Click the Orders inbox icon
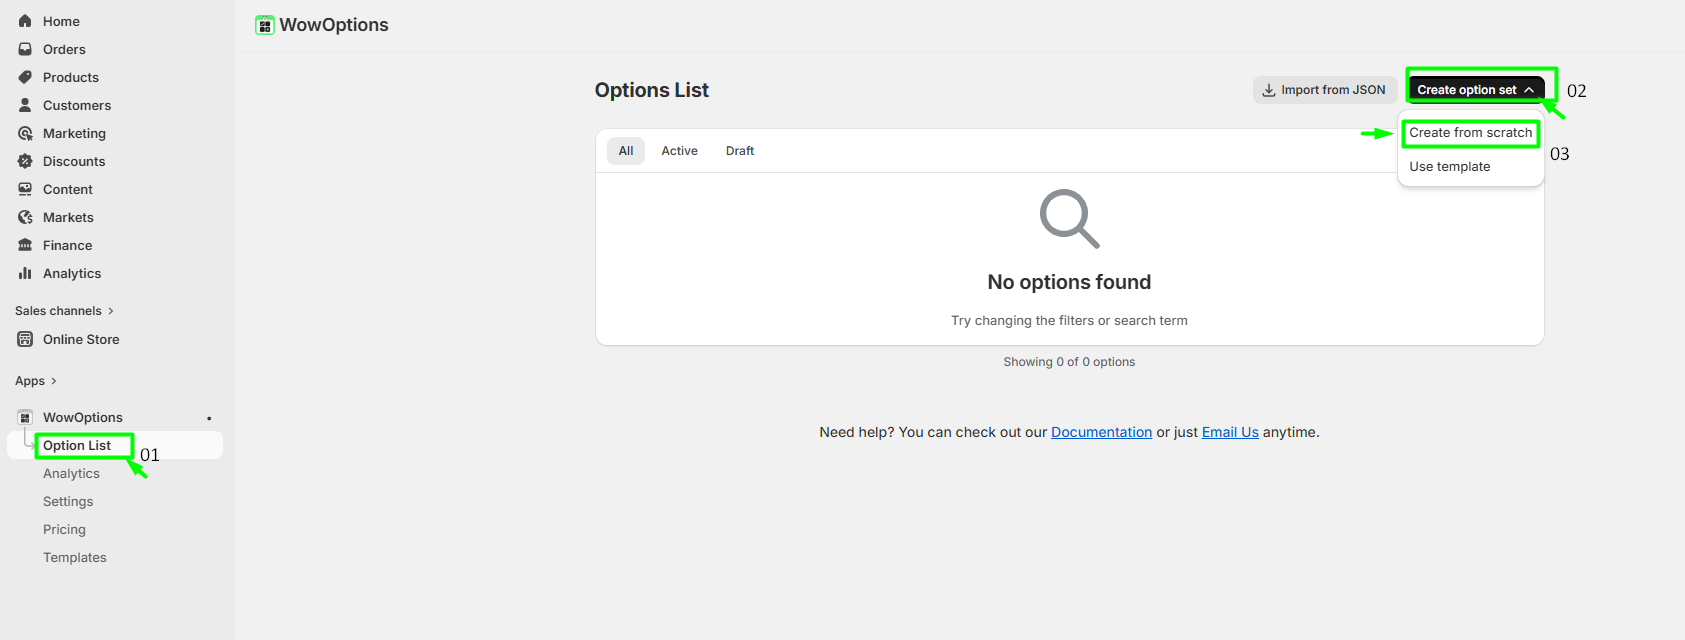Image resolution: width=1685 pixels, height=640 pixels. [x=25, y=49]
